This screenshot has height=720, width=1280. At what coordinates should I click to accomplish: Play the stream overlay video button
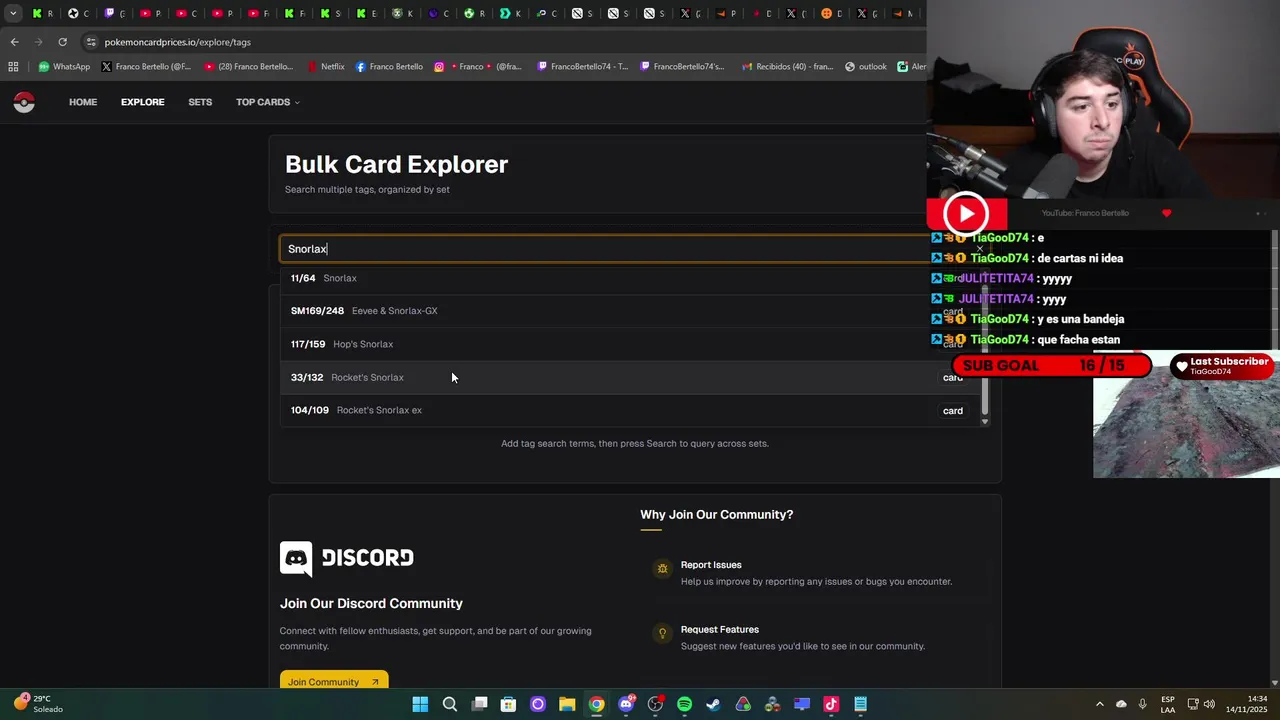[x=966, y=214]
